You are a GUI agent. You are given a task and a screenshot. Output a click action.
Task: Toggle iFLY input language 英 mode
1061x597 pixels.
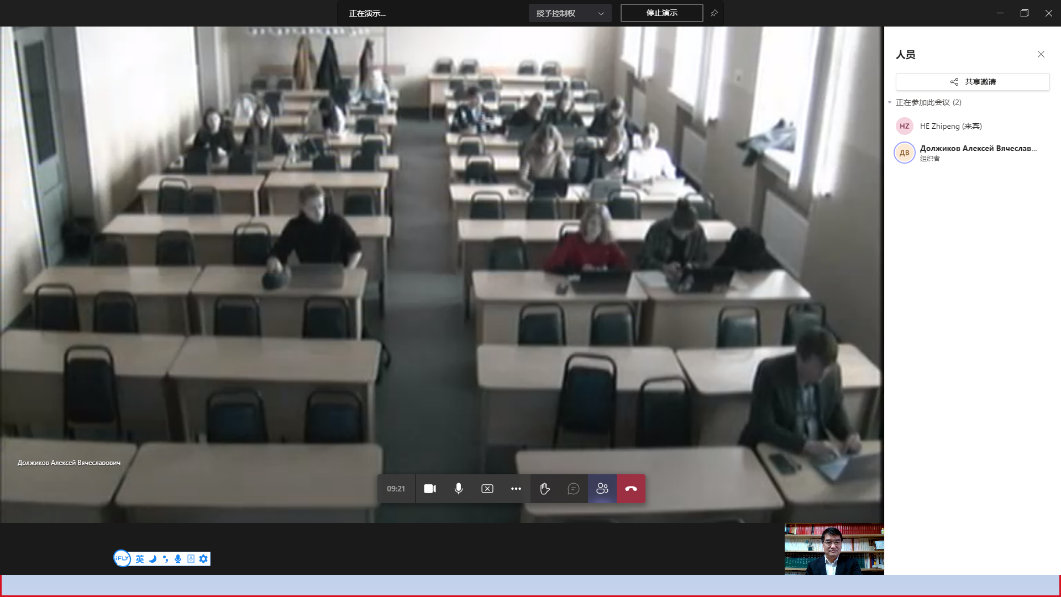click(140, 558)
